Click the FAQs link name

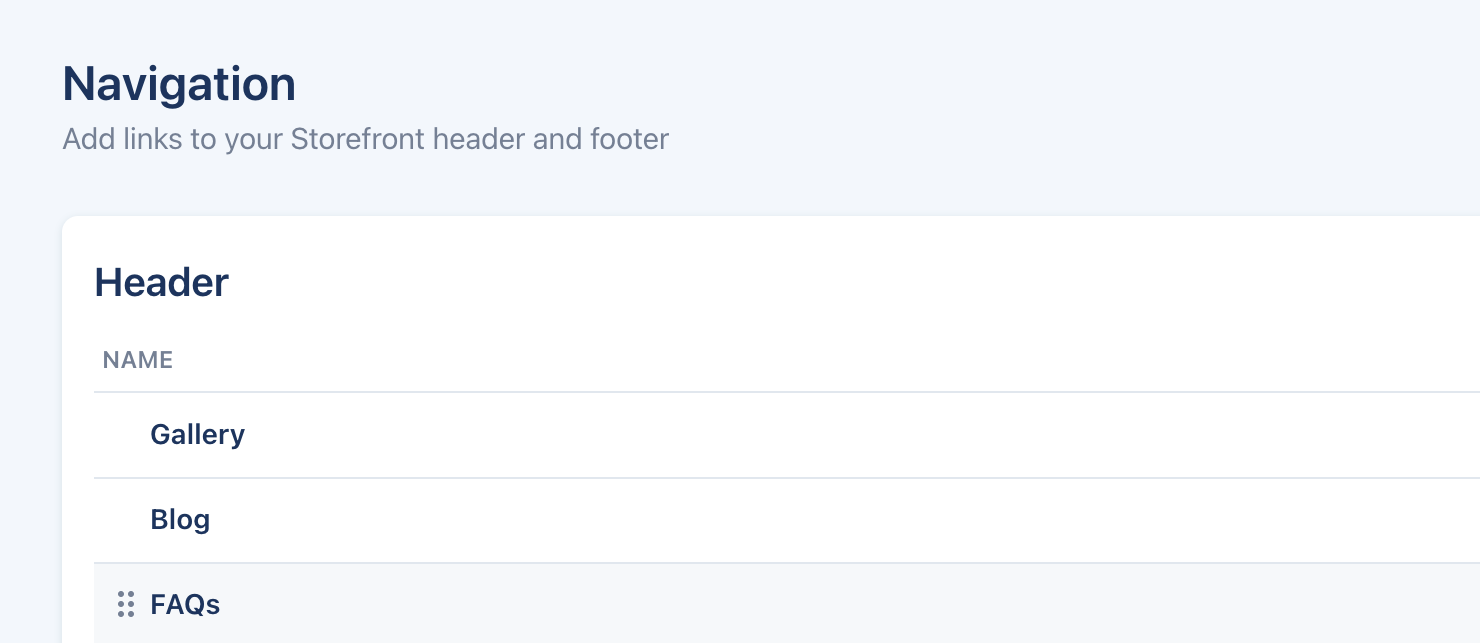pos(185,605)
